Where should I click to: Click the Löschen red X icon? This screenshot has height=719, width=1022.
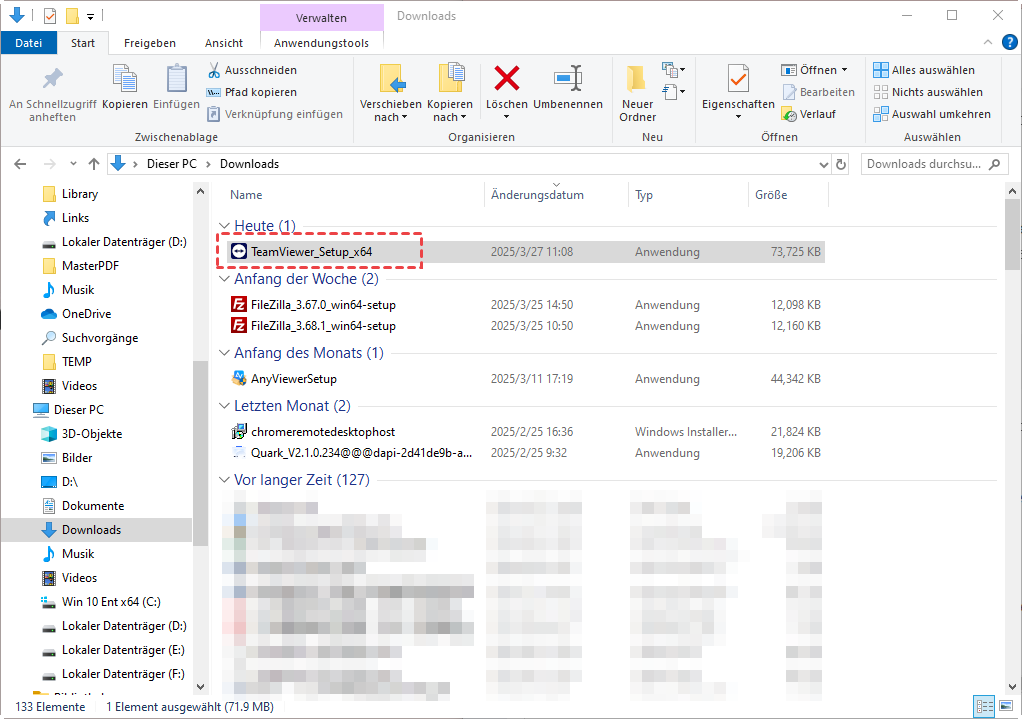506,78
